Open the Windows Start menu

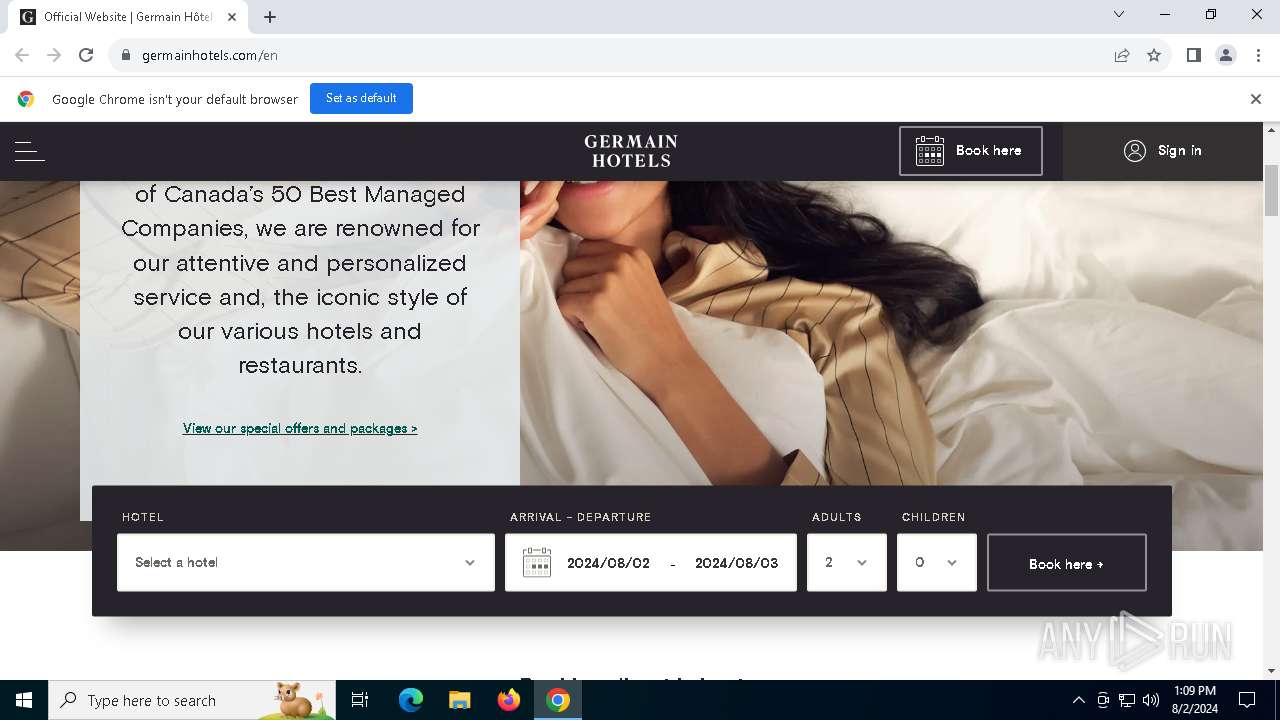24,700
